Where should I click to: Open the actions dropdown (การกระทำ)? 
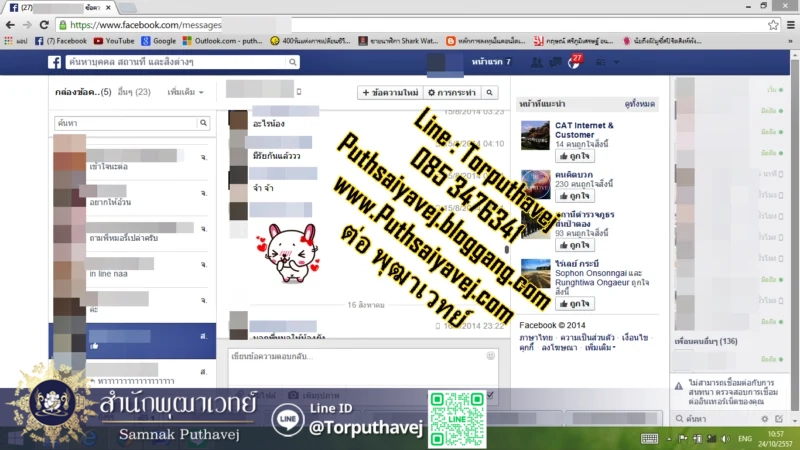449,92
